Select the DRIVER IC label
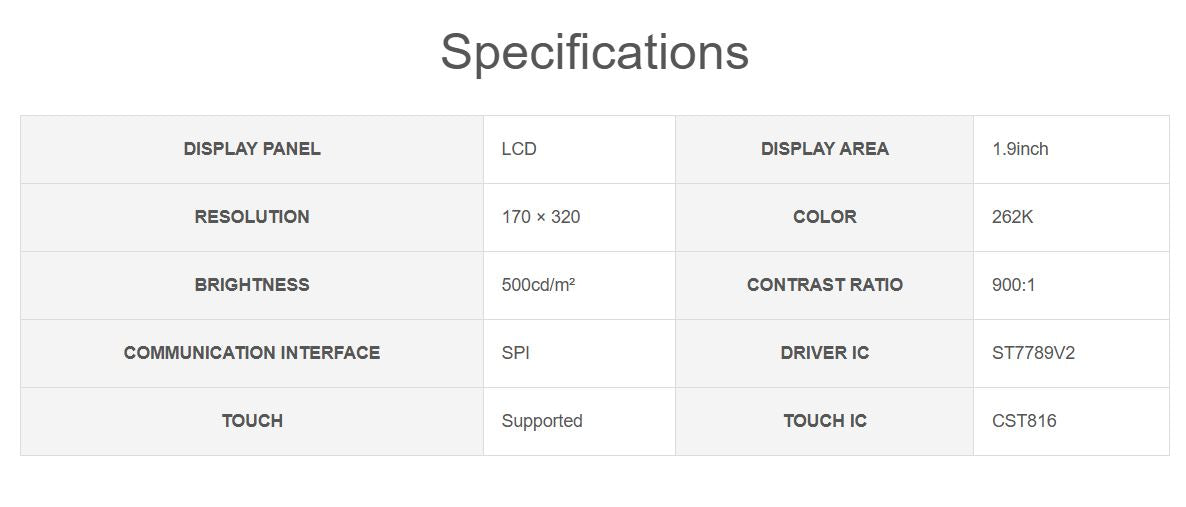Screen dimensions: 1186x507 point(824,353)
